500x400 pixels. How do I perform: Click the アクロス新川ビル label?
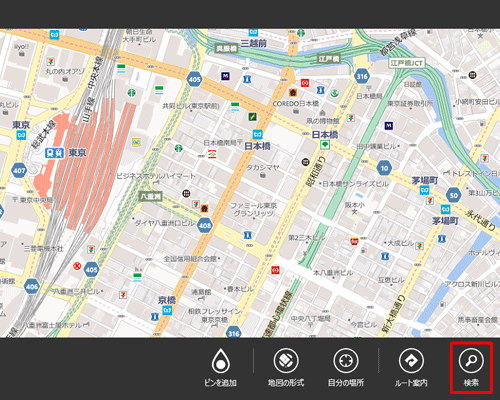pyautogui.click(x=472, y=284)
